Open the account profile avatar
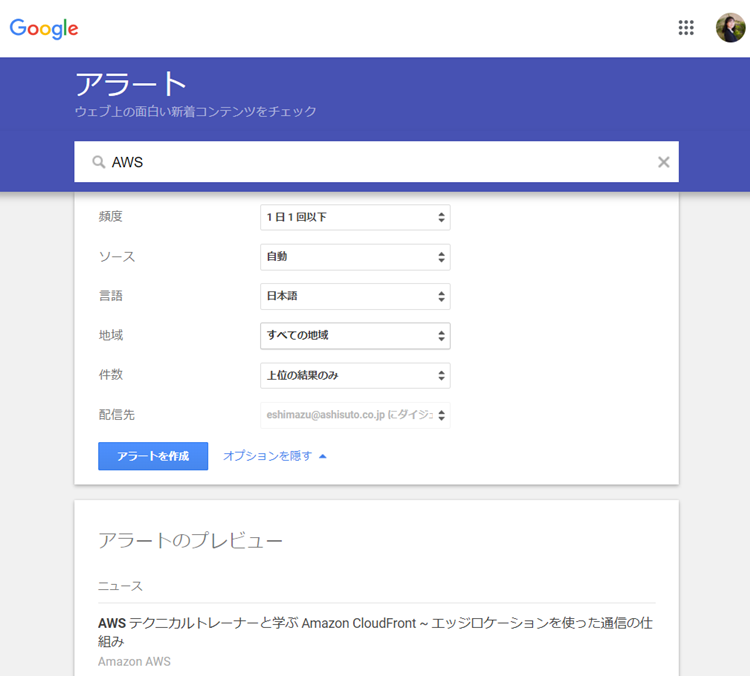This screenshot has width=750, height=676. tap(730, 28)
